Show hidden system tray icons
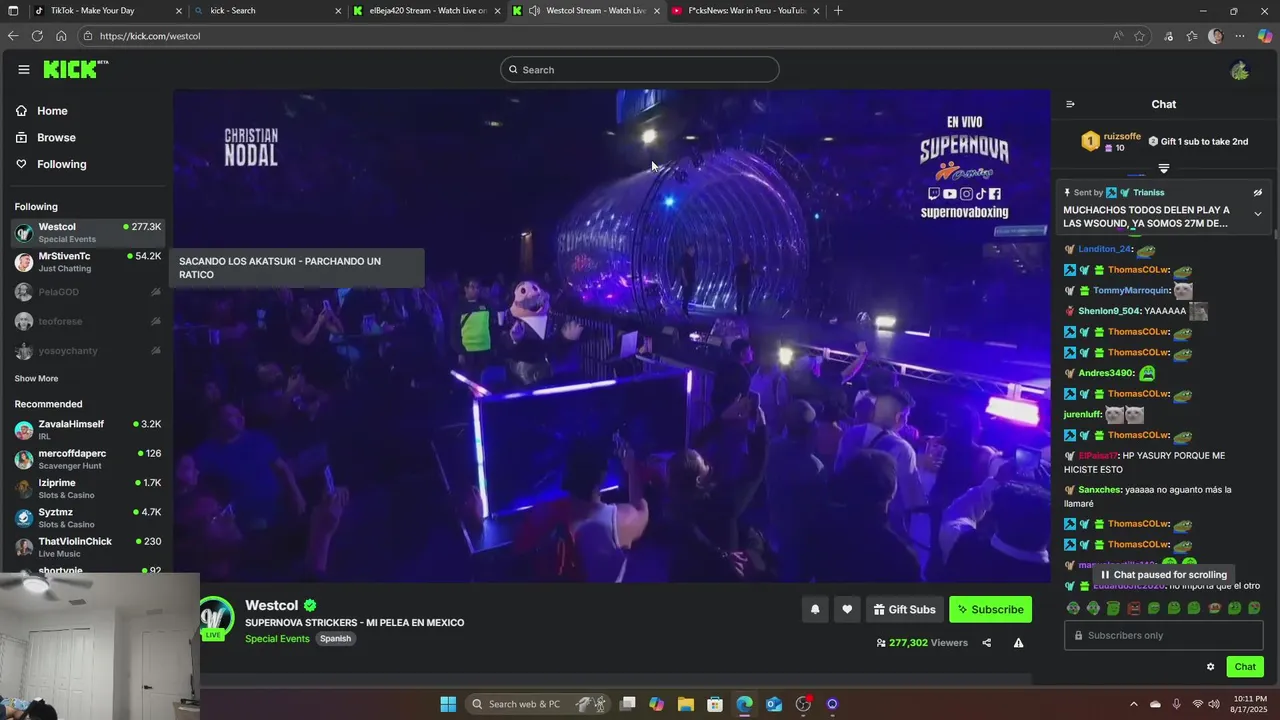 click(x=1134, y=704)
